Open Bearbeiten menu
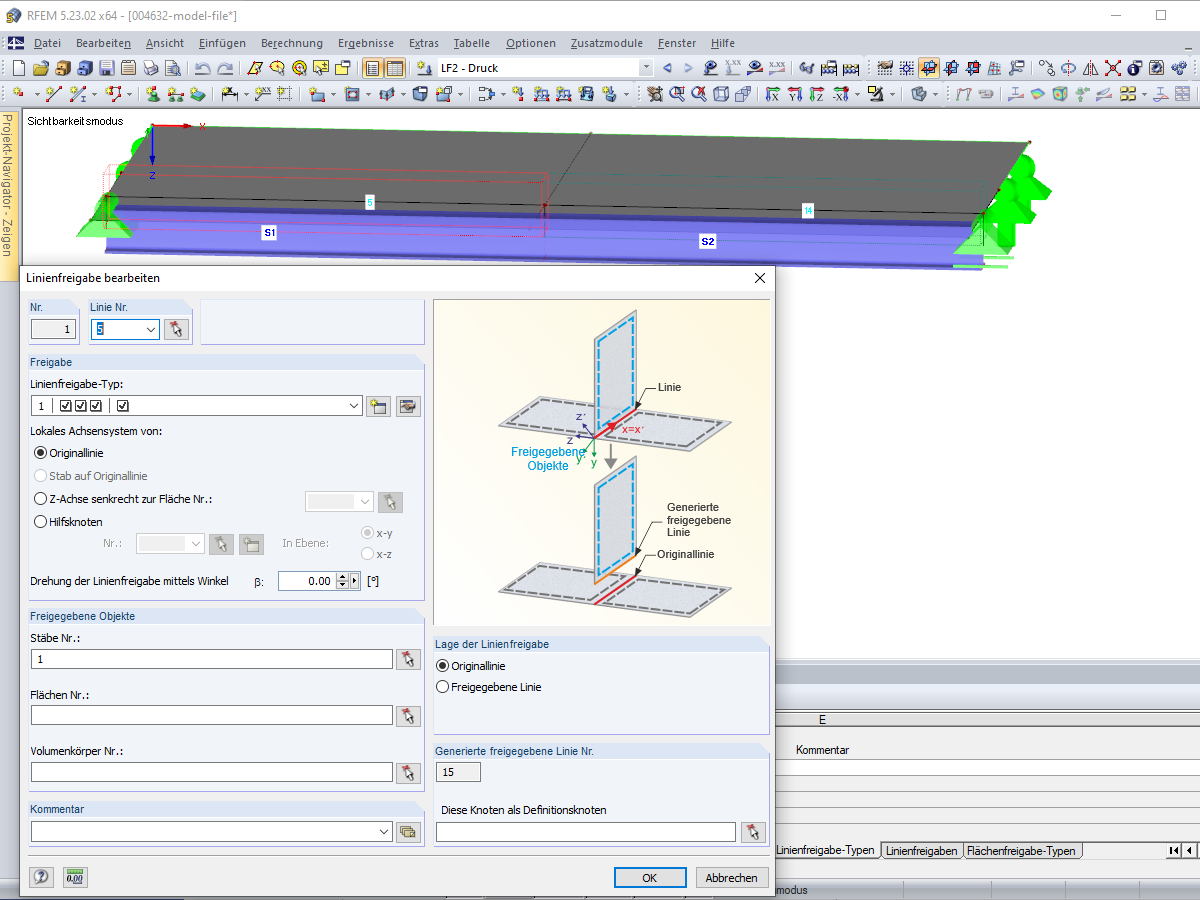1200x900 pixels. click(x=103, y=43)
